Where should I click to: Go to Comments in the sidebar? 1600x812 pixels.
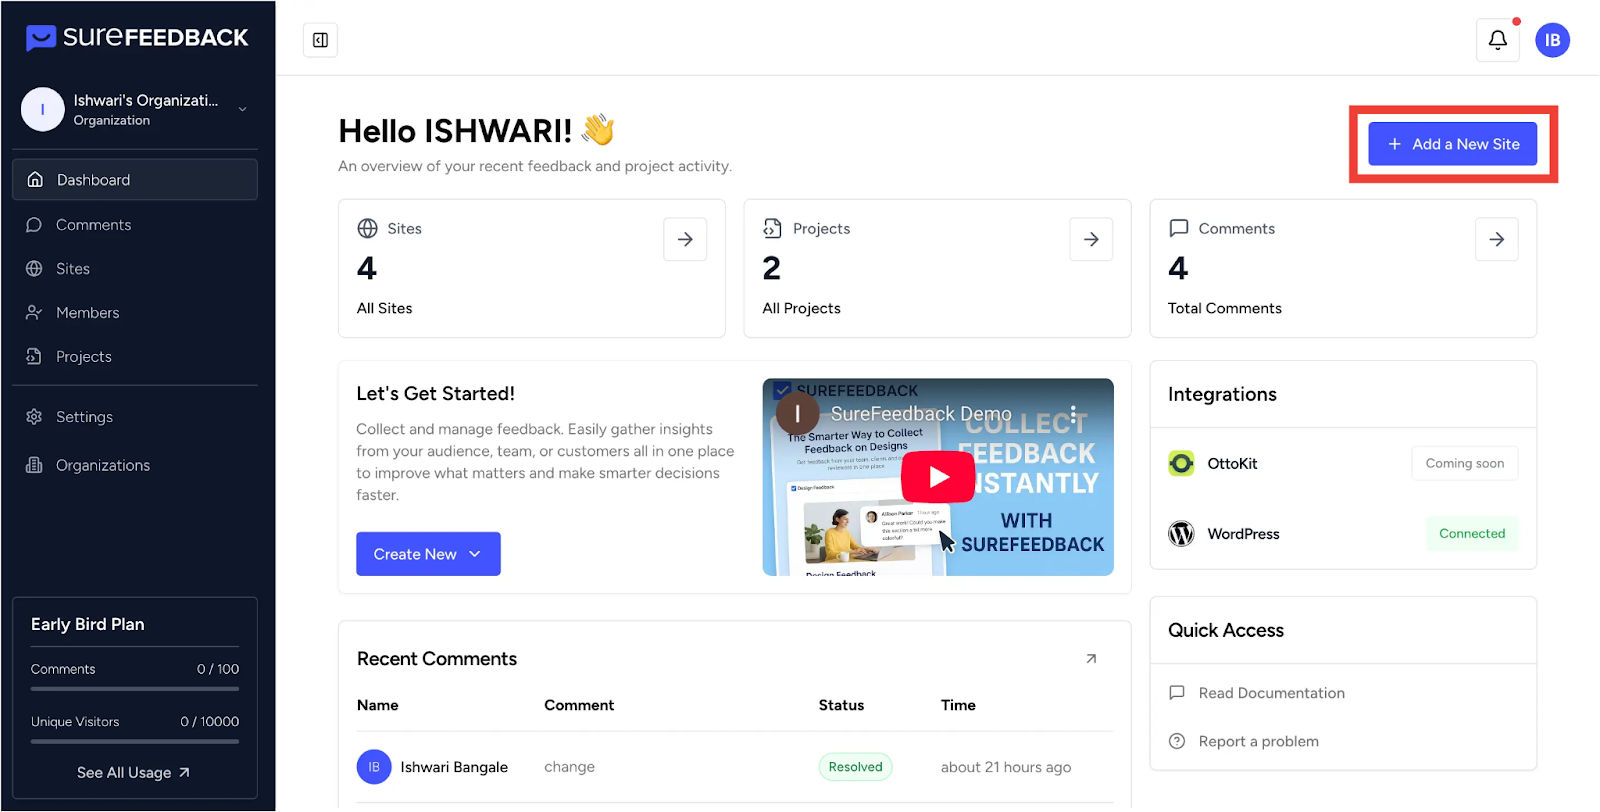(x=93, y=225)
